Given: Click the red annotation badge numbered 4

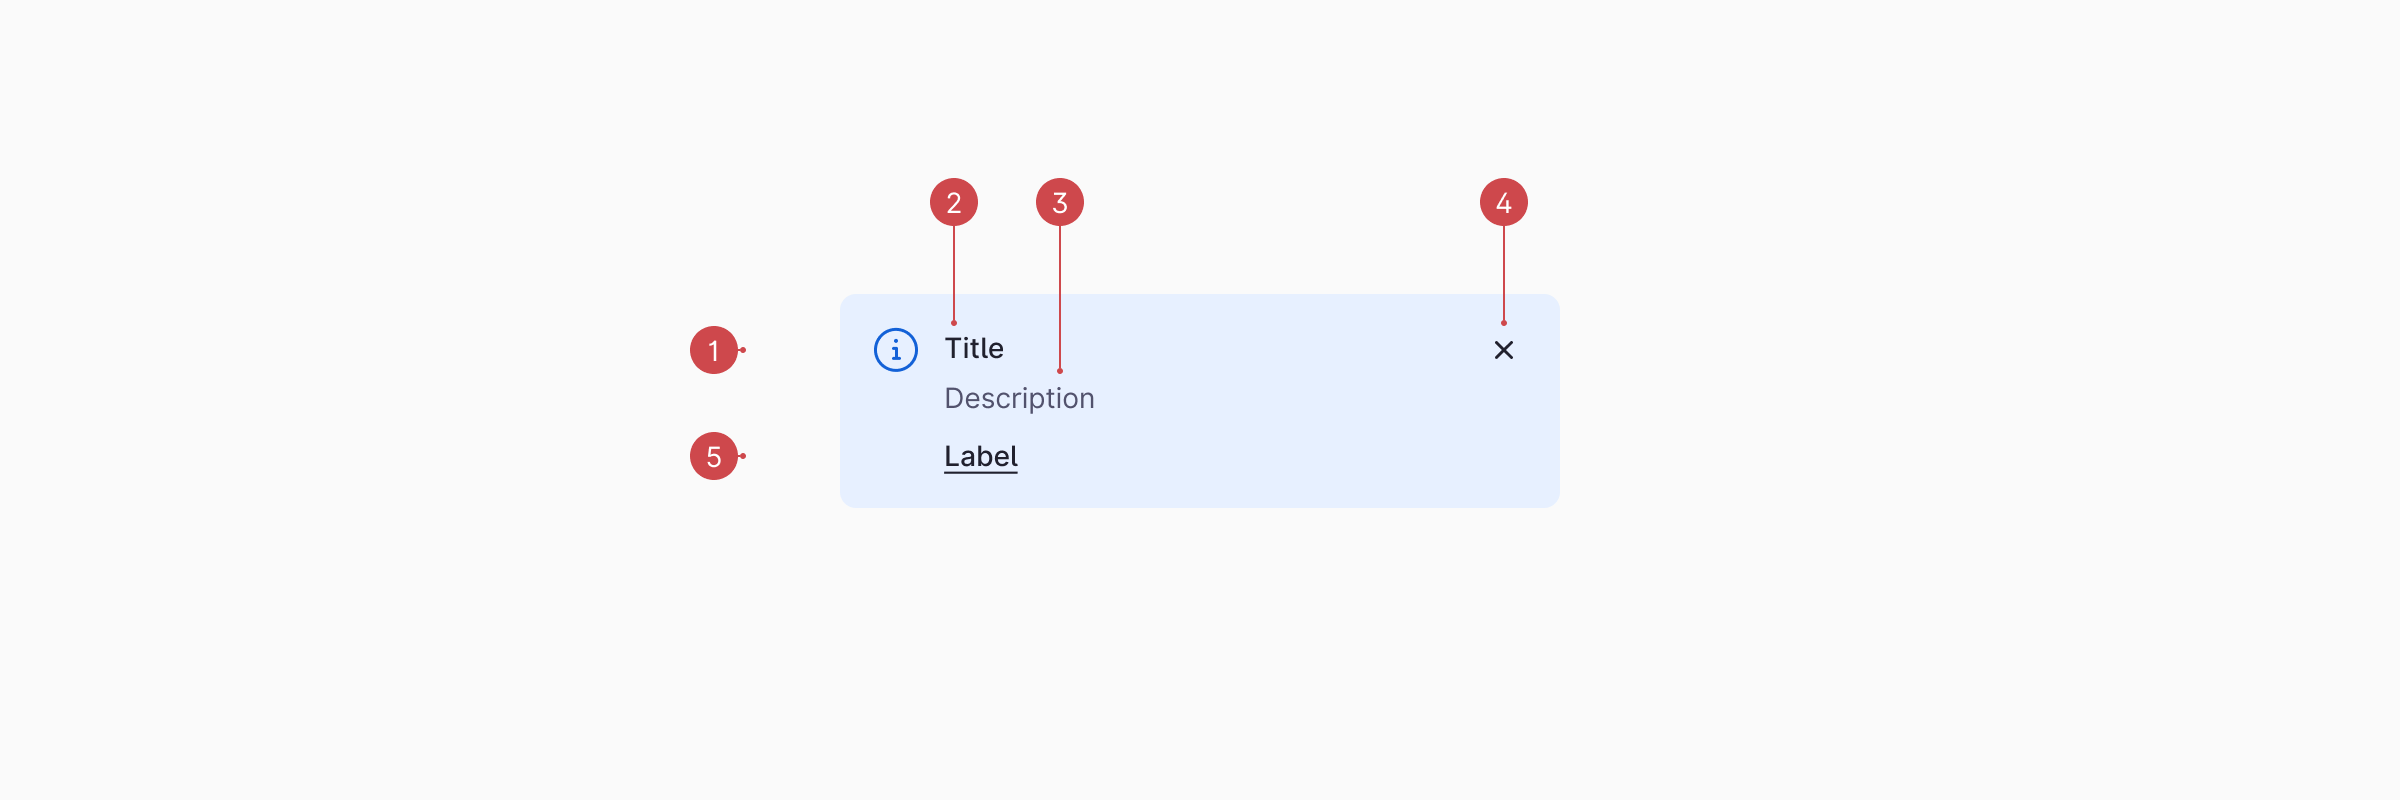Looking at the screenshot, I should coord(1503,202).
